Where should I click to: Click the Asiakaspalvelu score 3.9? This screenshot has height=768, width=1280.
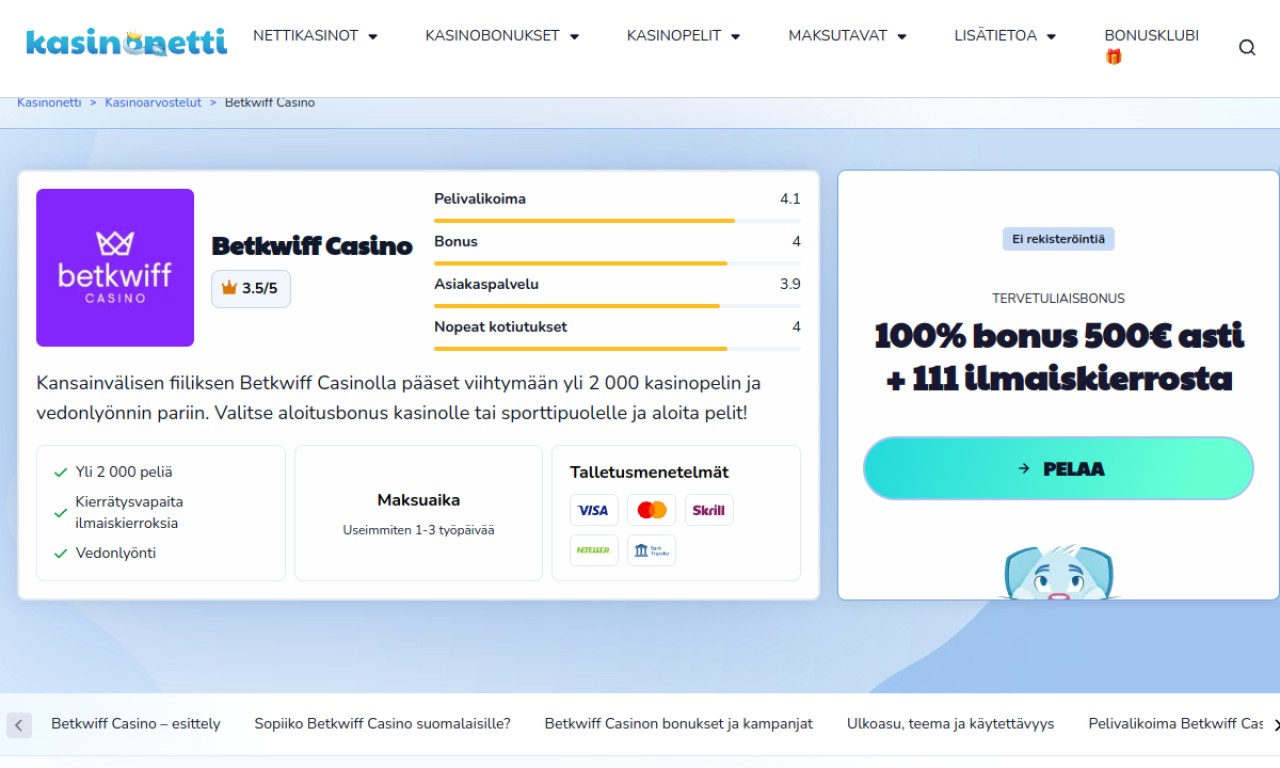tap(790, 284)
